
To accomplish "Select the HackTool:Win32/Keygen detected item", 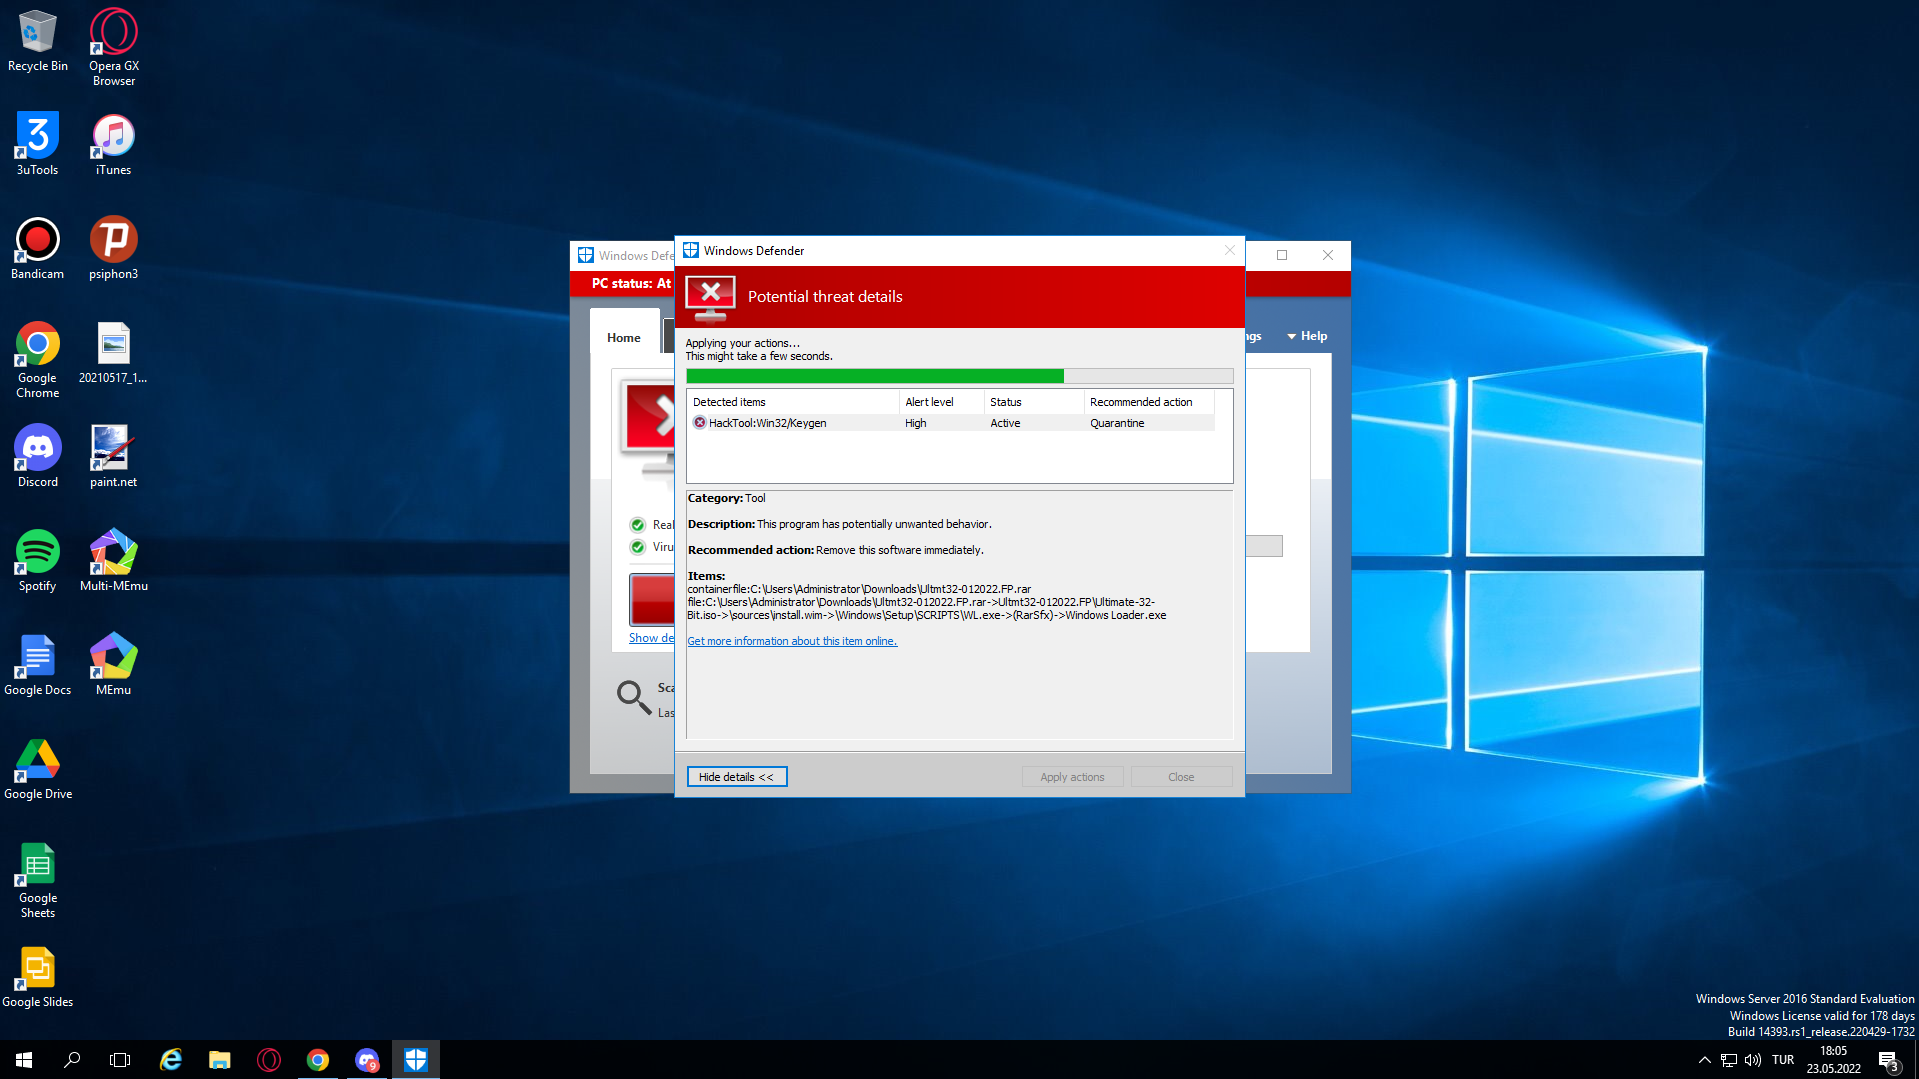I will 767,423.
